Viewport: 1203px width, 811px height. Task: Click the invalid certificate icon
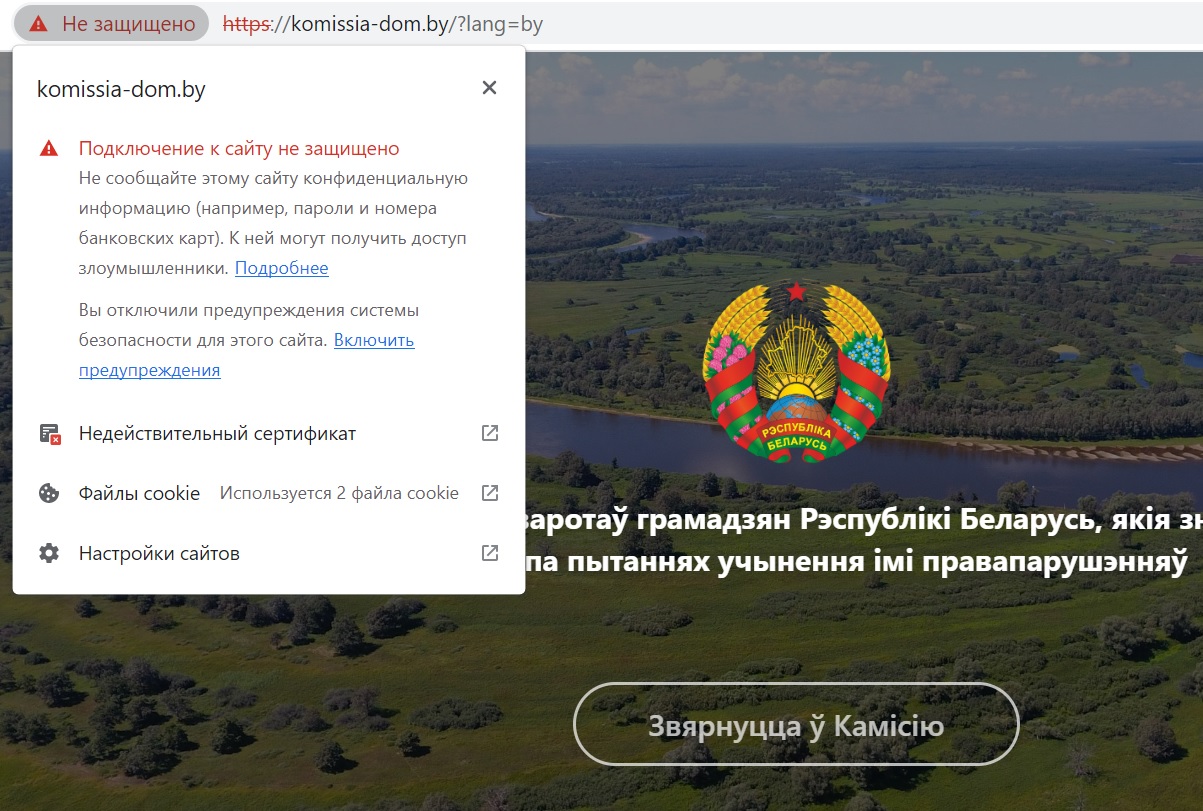(x=49, y=434)
